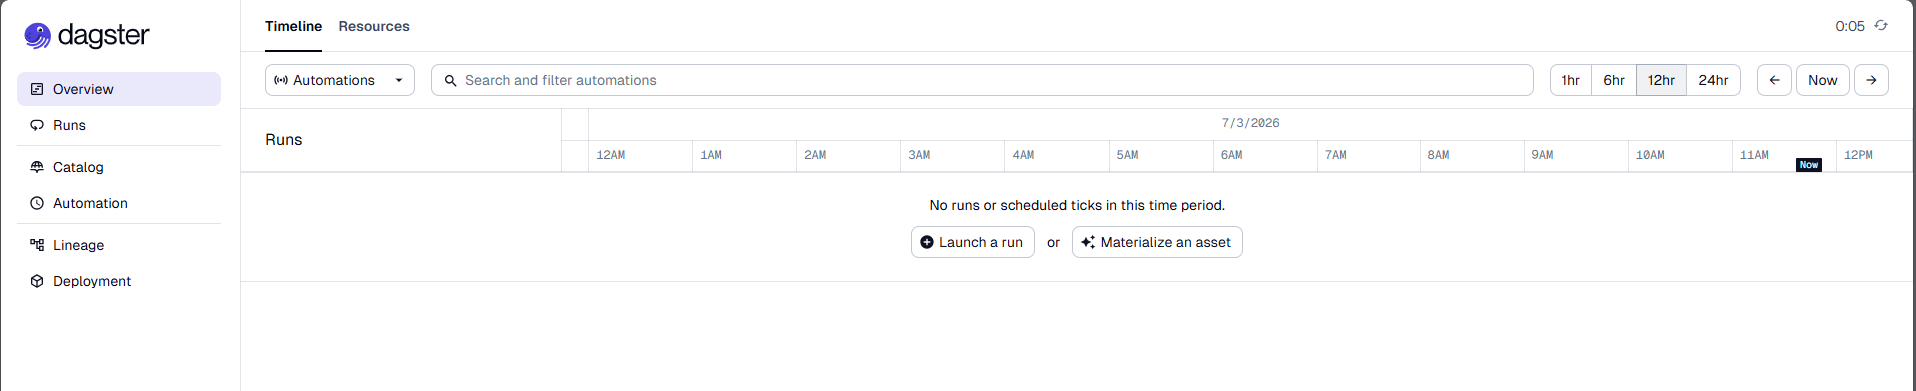This screenshot has height=391, width=1916.
Task: Open Runs via its sidebar icon
Action: pos(37,125)
